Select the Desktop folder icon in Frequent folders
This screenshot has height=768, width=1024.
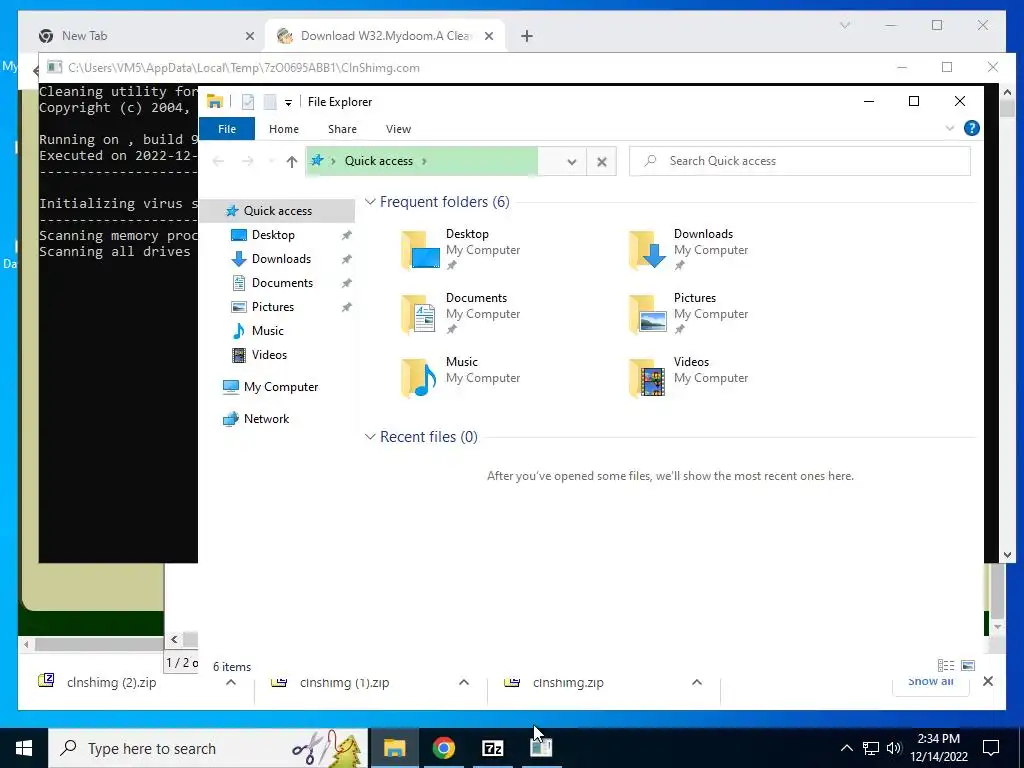[x=419, y=250]
